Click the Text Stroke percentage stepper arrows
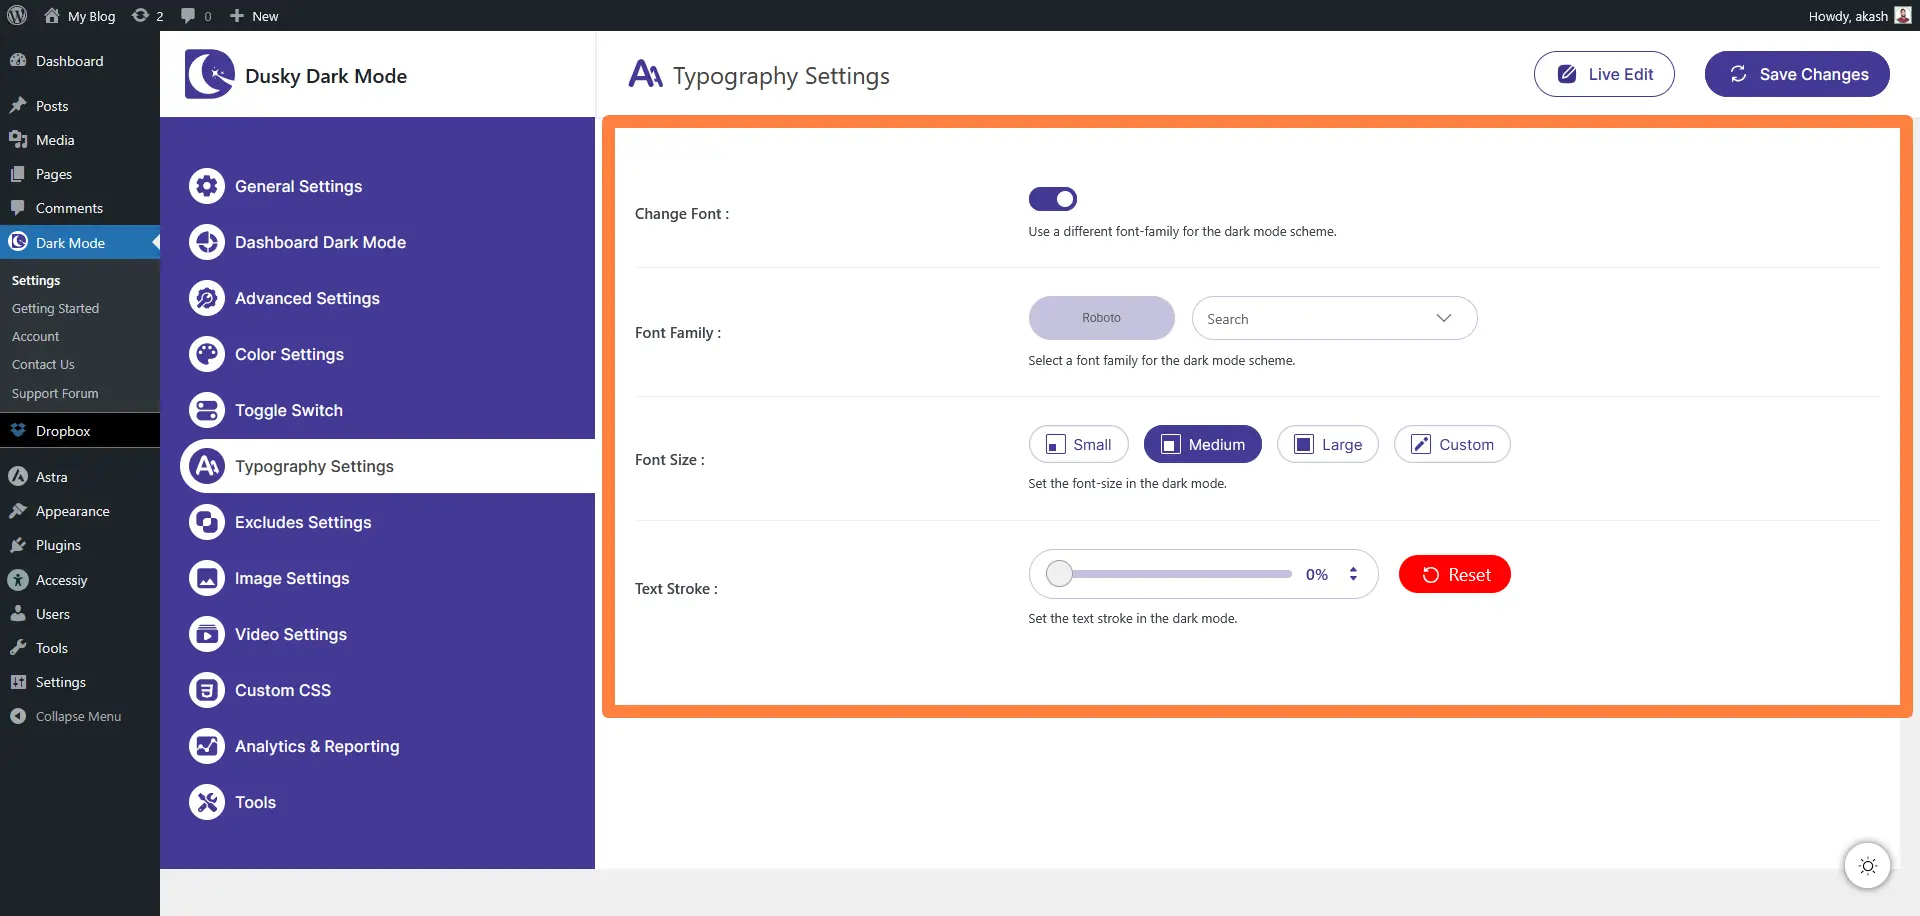 point(1353,574)
